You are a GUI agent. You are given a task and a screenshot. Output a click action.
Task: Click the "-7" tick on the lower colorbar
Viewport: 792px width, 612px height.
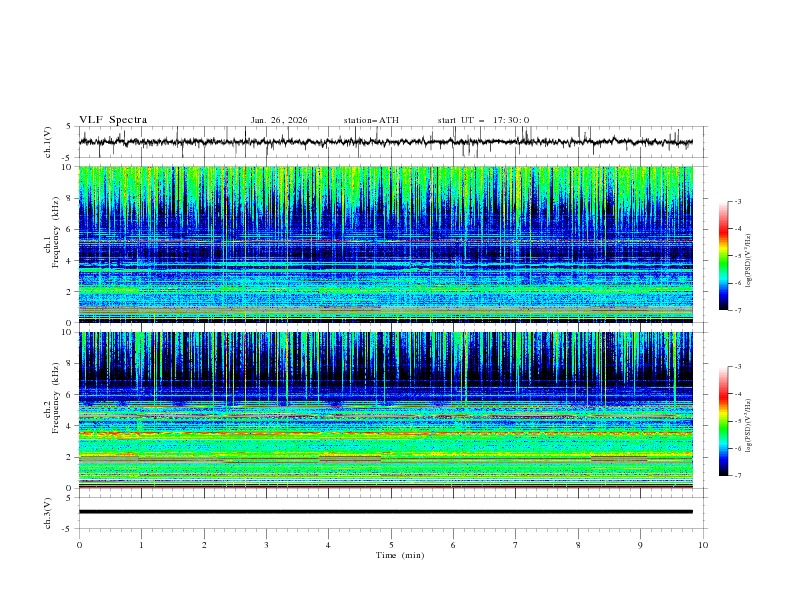738,475
